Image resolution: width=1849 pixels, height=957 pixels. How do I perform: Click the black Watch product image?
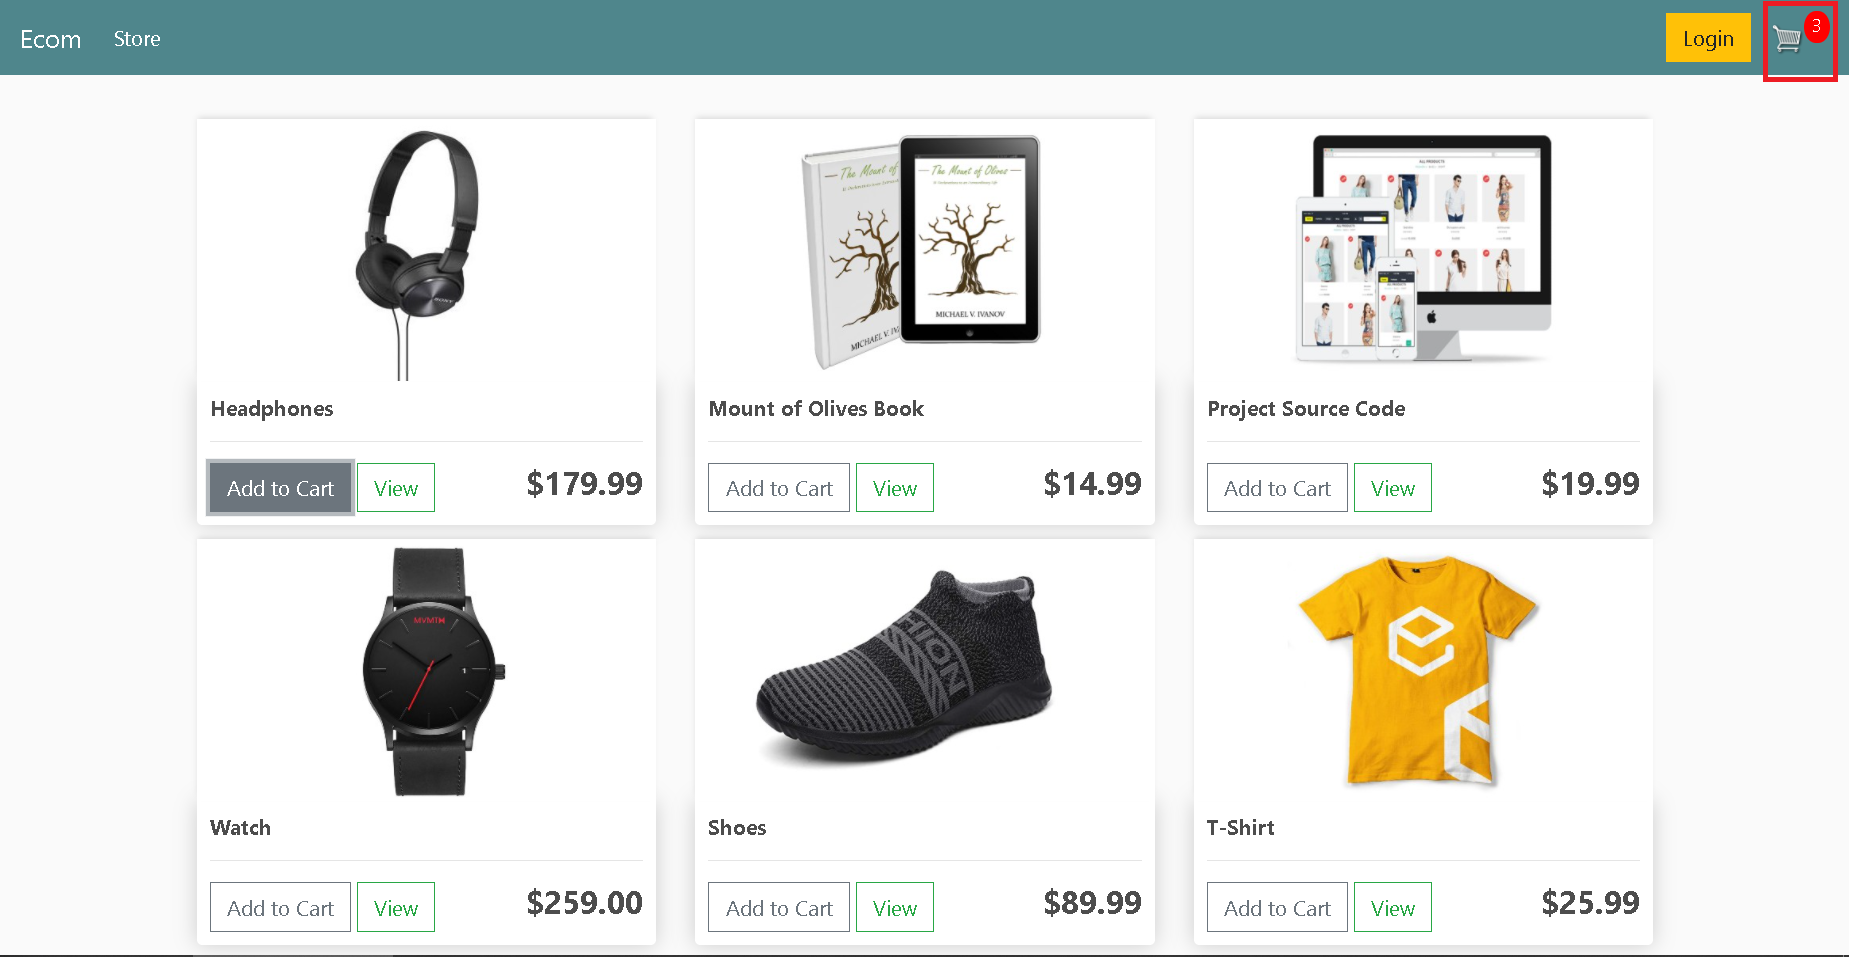[432, 671]
